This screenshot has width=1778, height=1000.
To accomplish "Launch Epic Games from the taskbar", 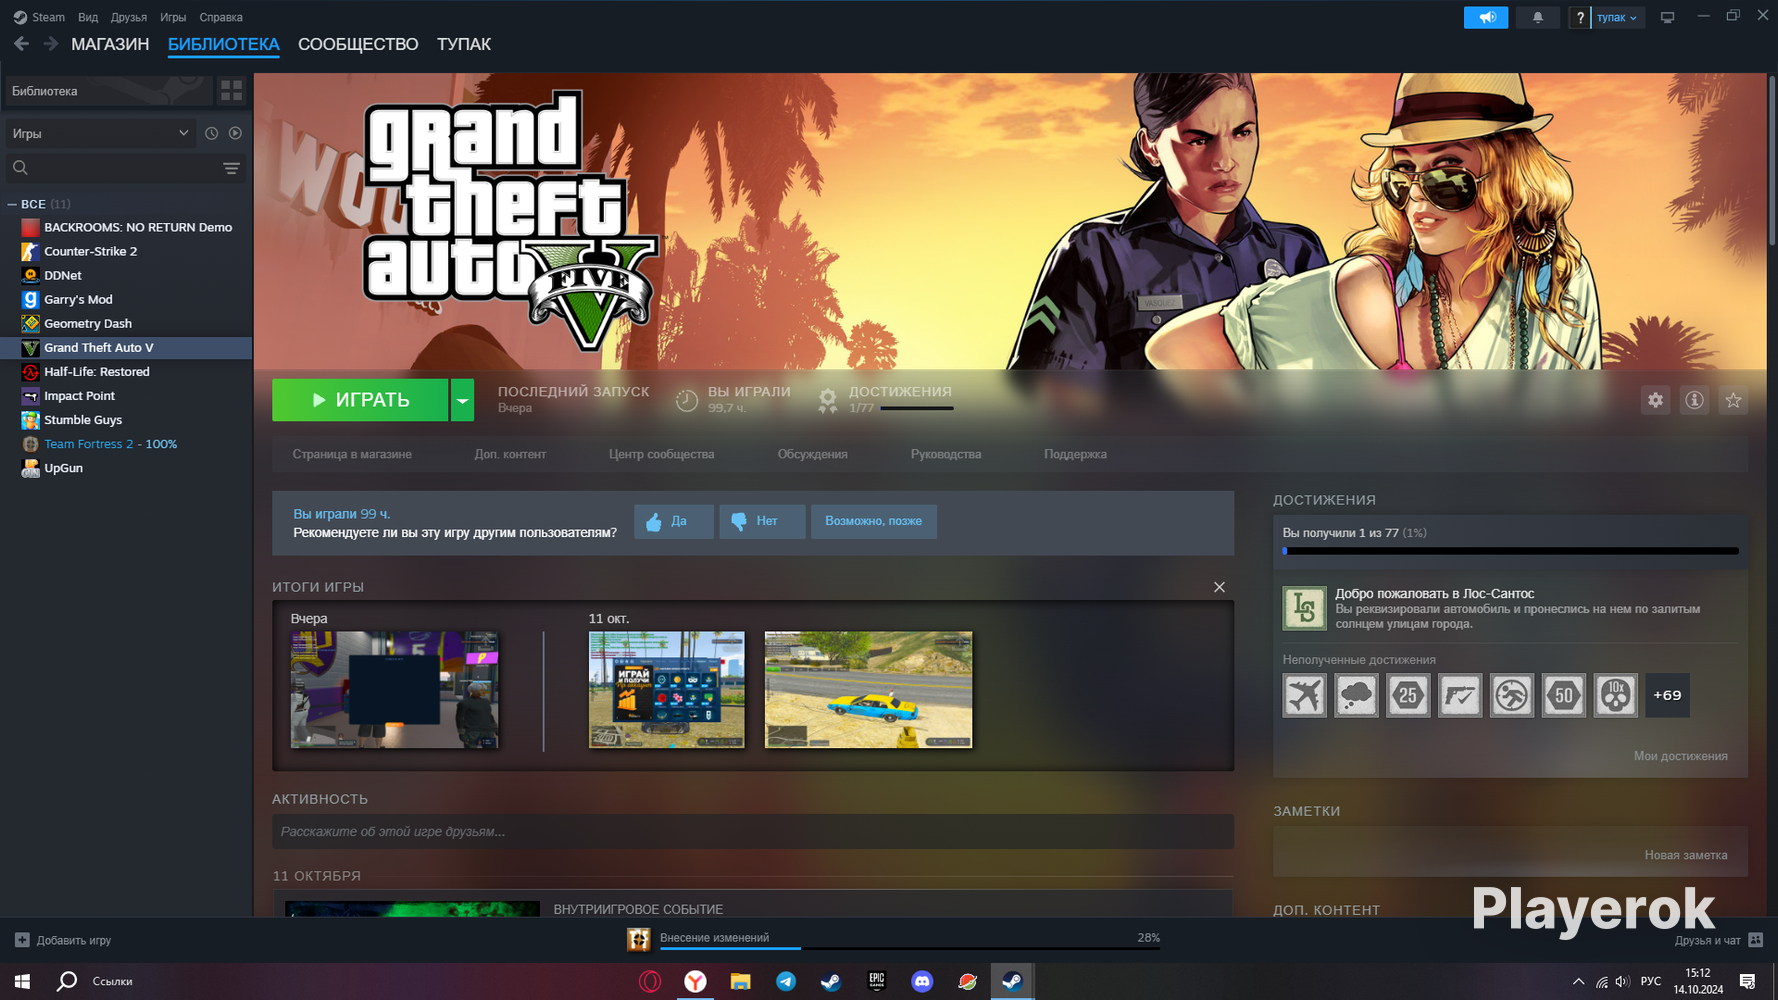I will (877, 981).
